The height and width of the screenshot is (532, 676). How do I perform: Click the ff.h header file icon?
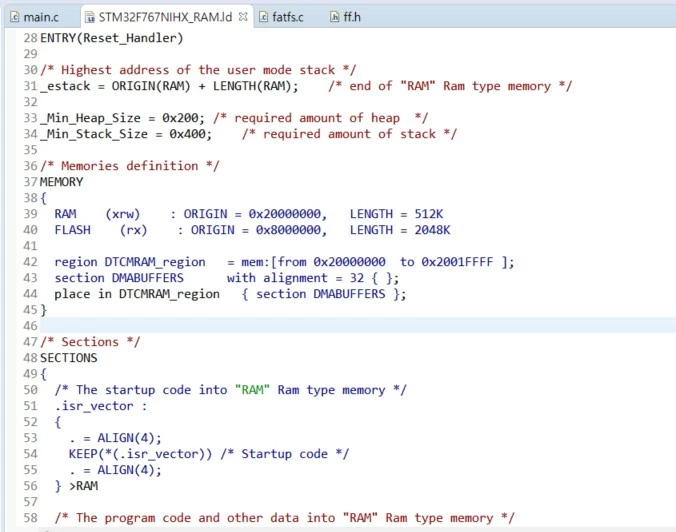(335, 17)
